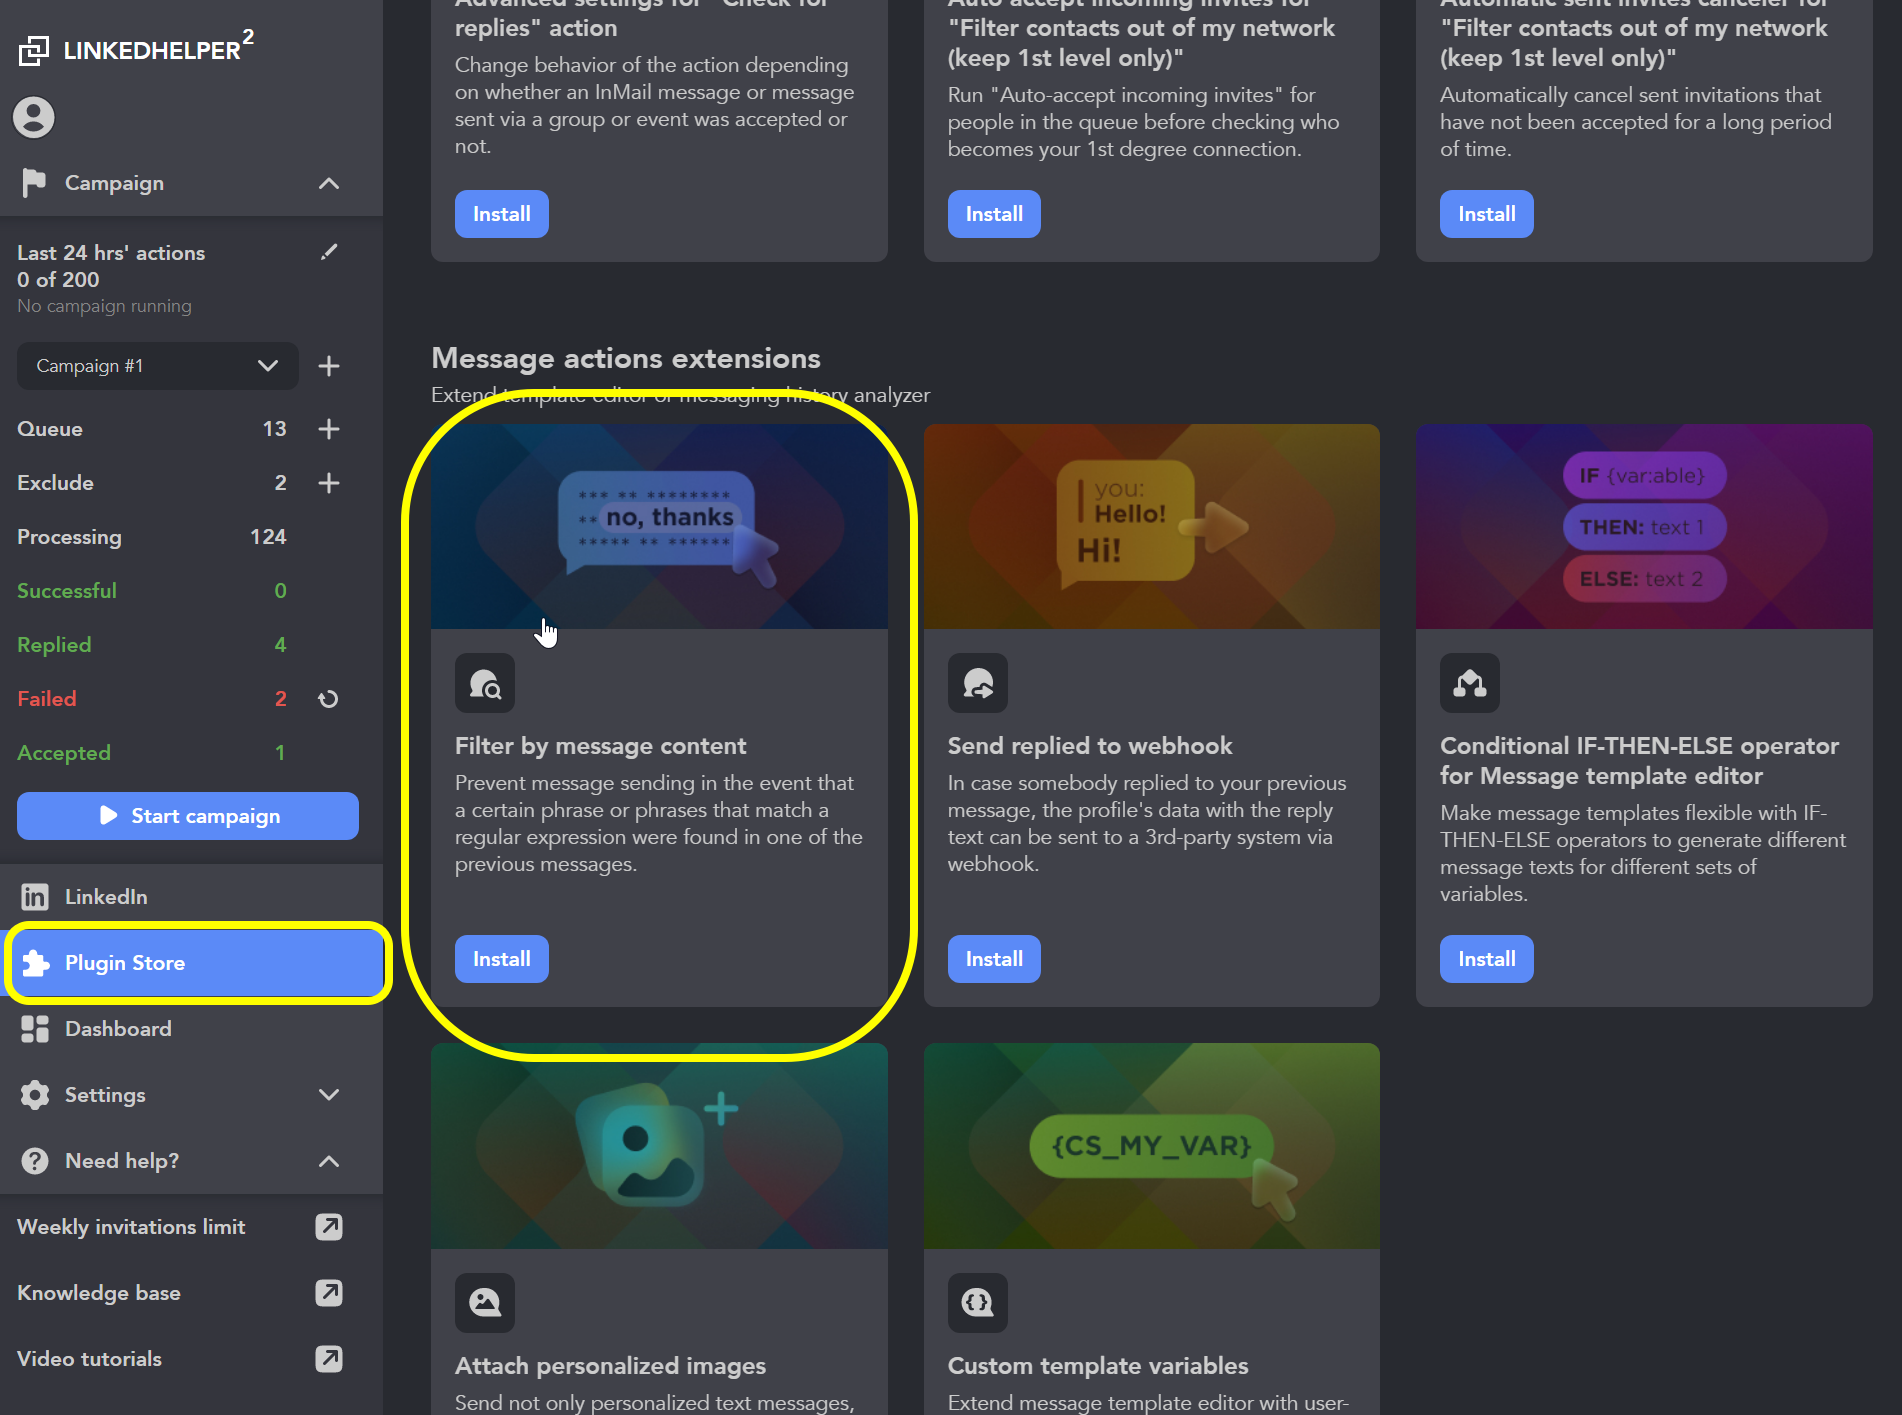
Task: Collapse the Campaign section chevron
Action: pyautogui.click(x=328, y=183)
